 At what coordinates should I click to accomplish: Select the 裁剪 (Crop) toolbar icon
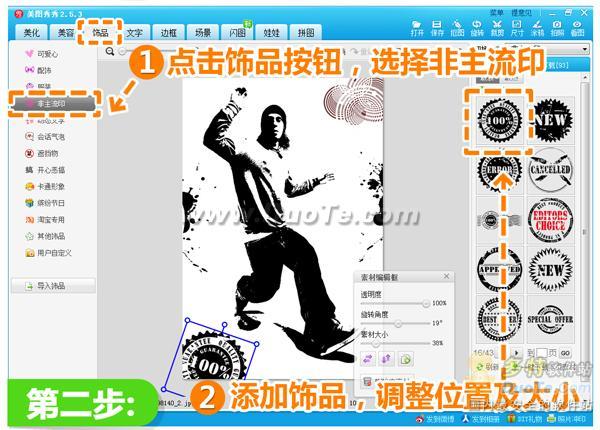pyautogui.click(x=497, y=29)
